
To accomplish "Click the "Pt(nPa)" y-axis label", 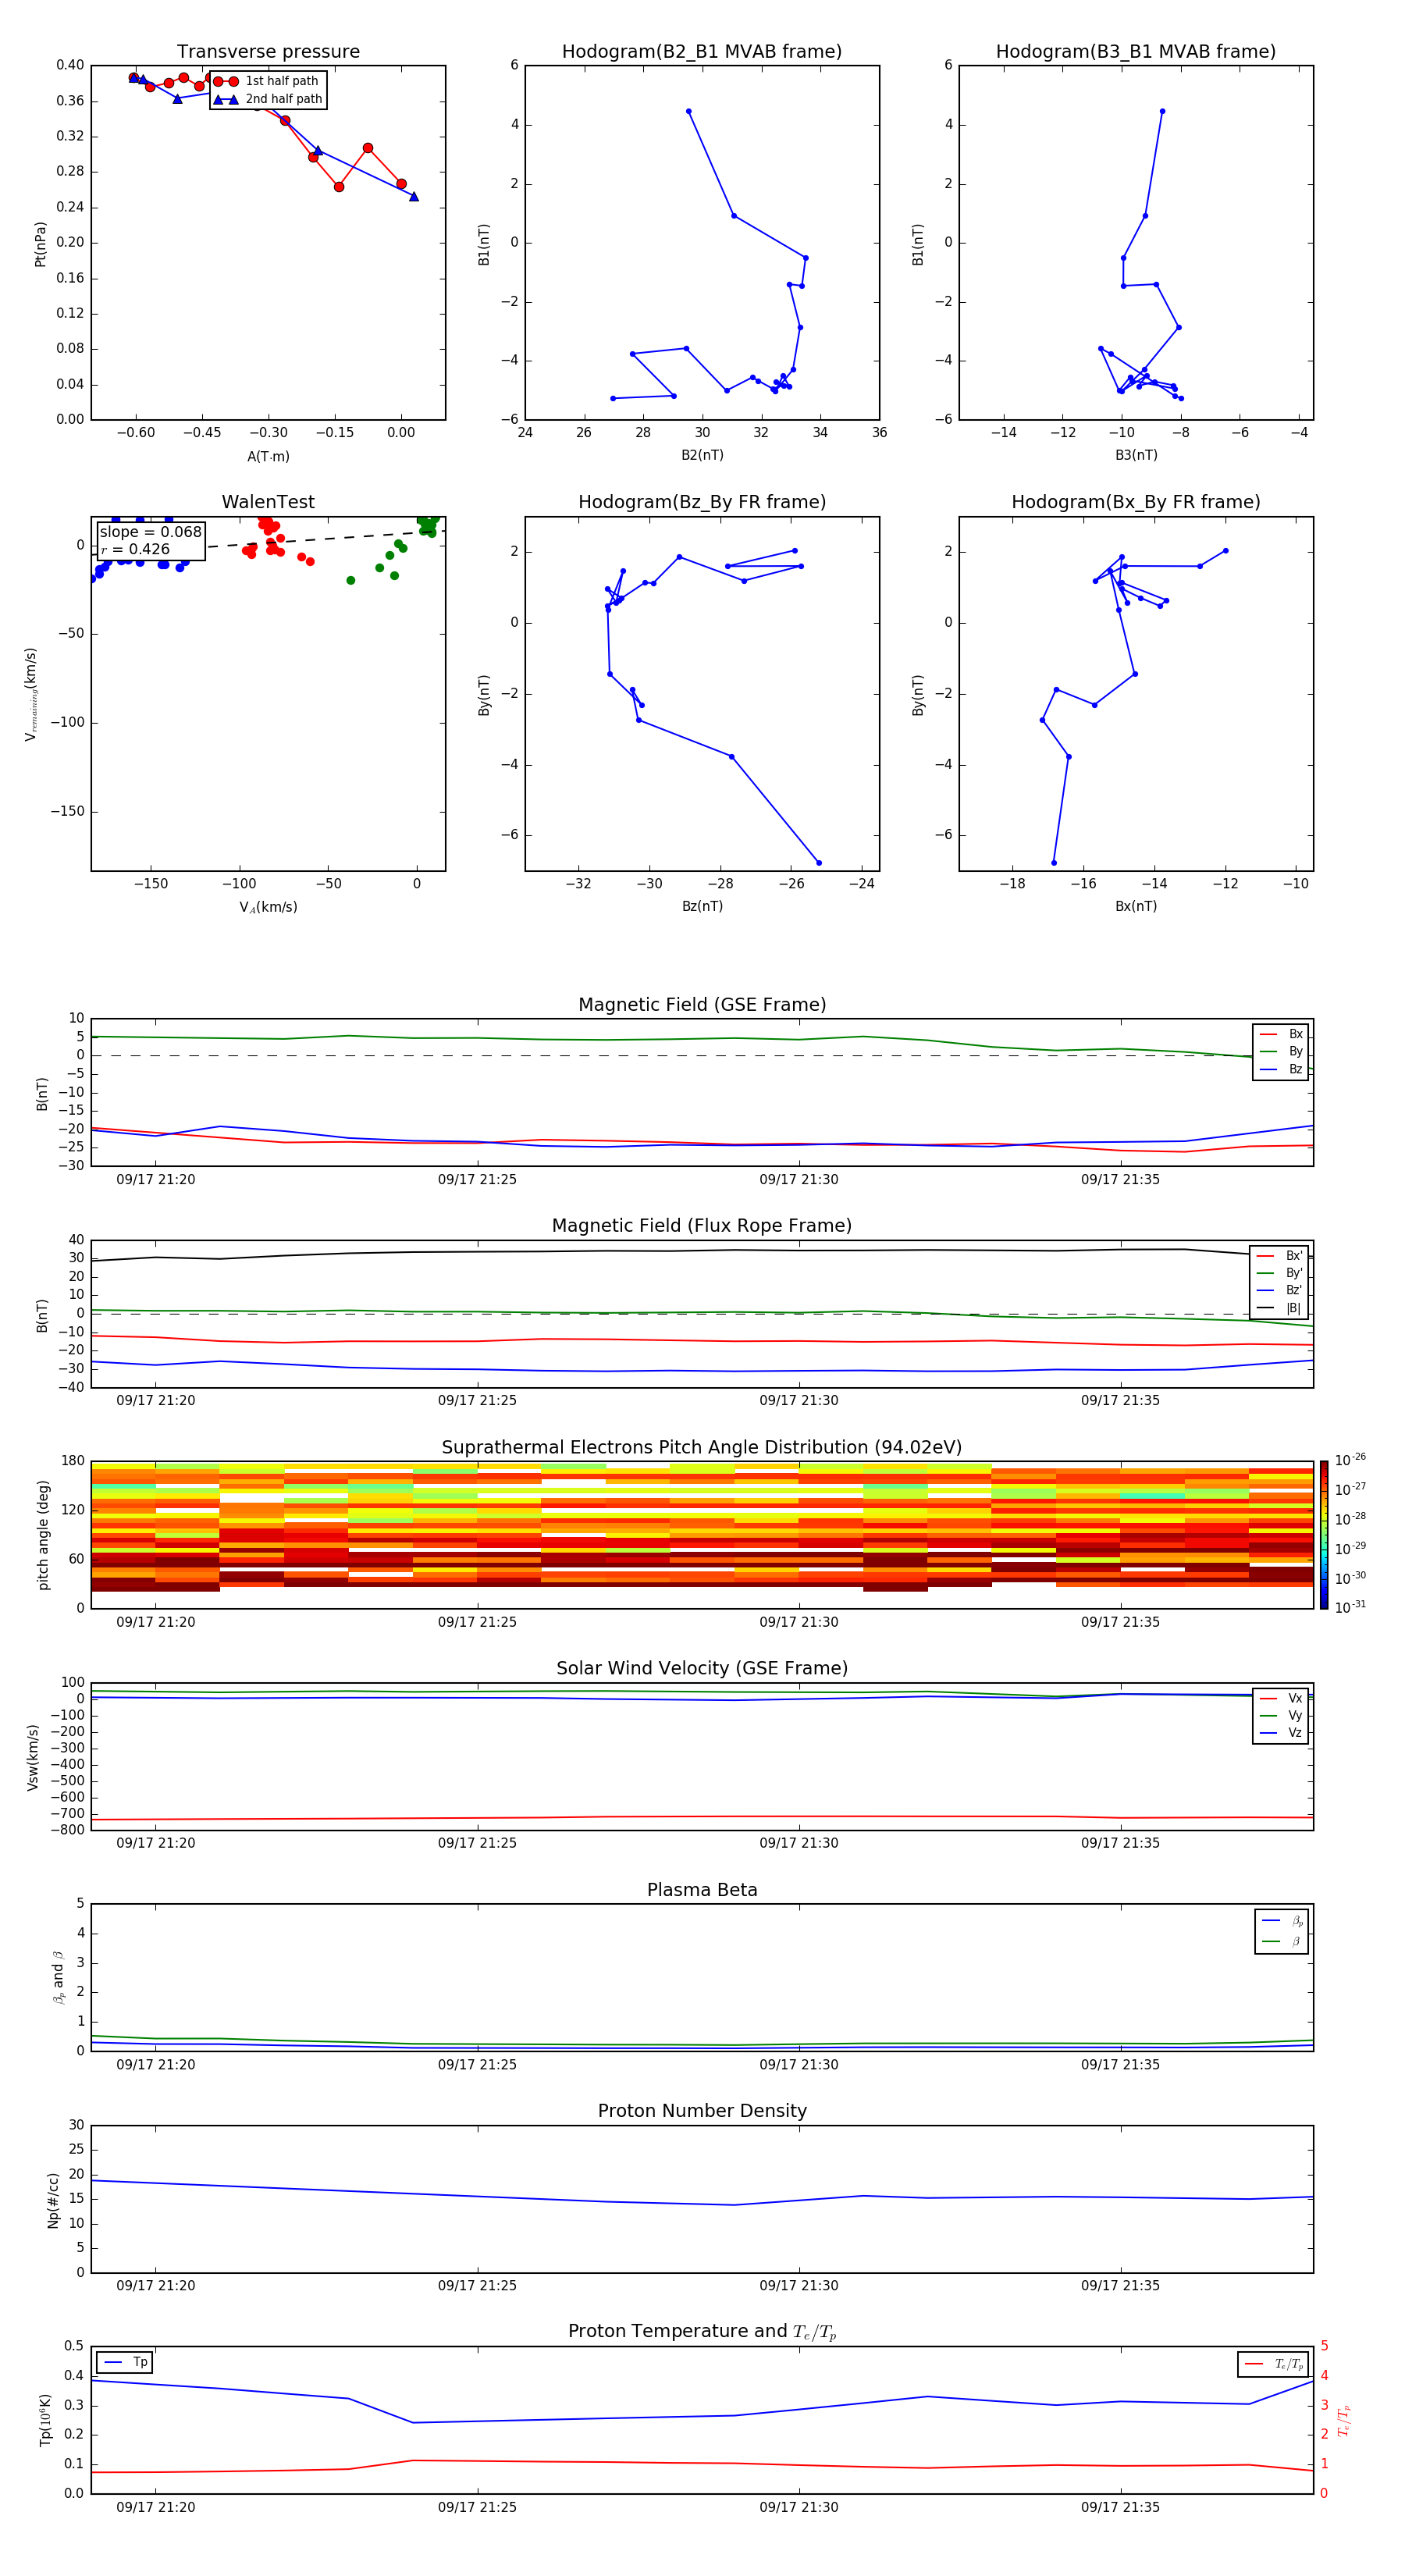I will [x=40, y=244].
